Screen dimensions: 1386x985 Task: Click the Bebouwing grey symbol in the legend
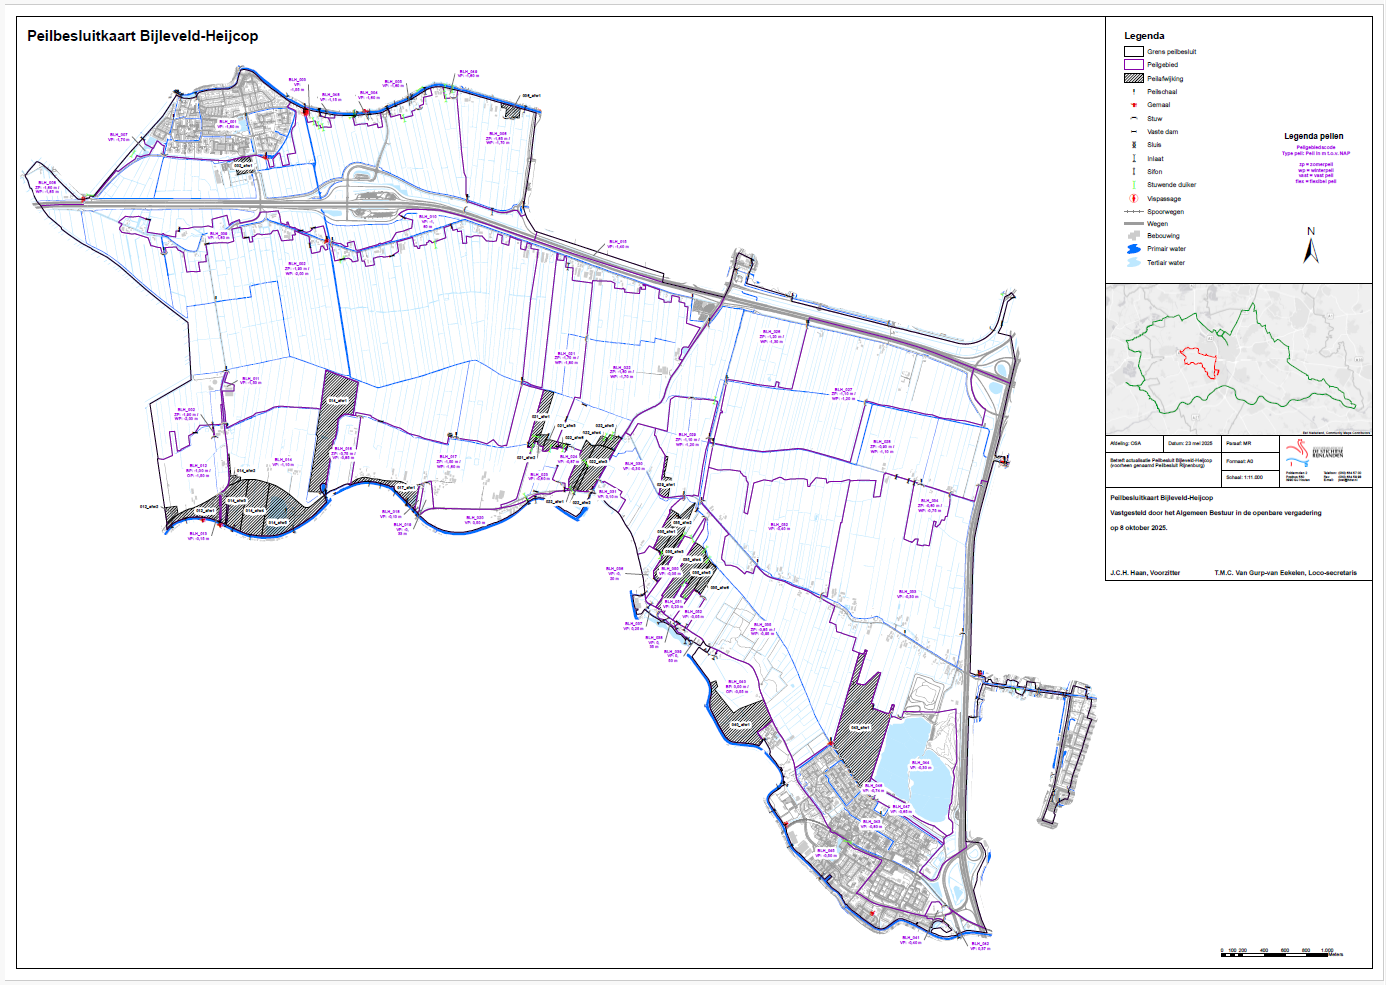(1133, 236)
